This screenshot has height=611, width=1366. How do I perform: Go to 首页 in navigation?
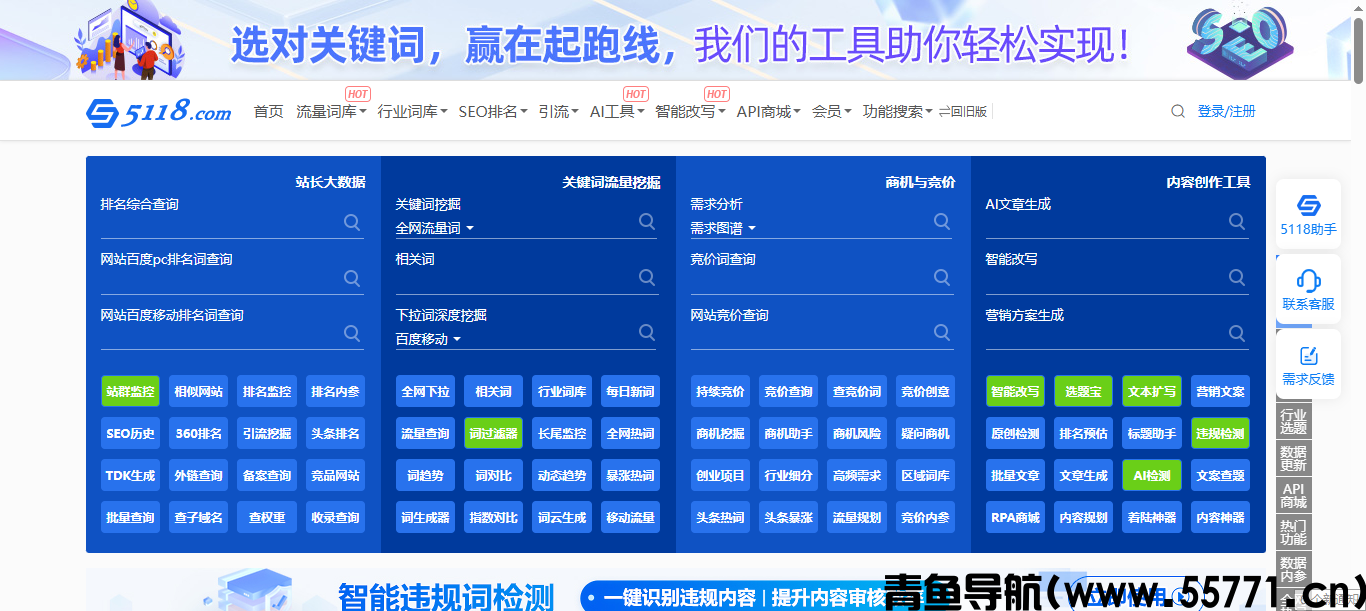(268, 111)
